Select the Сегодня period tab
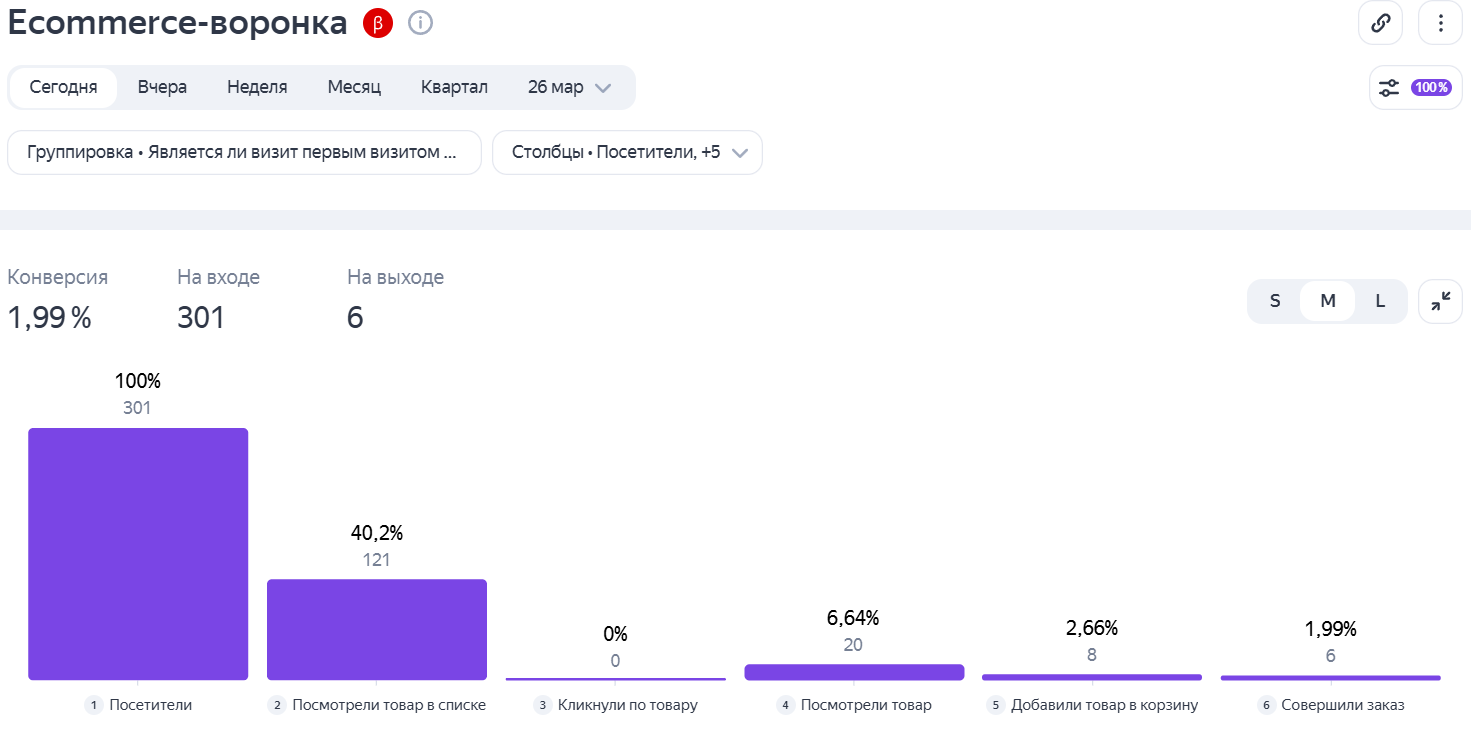The height and width of the screenshot is (738, 1471). (x=63, y=87)
